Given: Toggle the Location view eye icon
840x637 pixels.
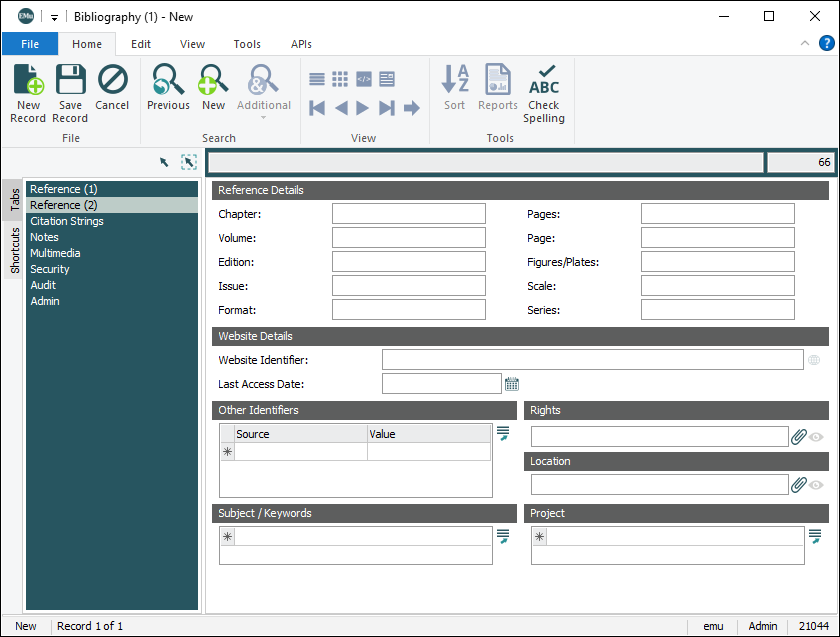Looking at the screenshot, I should coord(817,485).
